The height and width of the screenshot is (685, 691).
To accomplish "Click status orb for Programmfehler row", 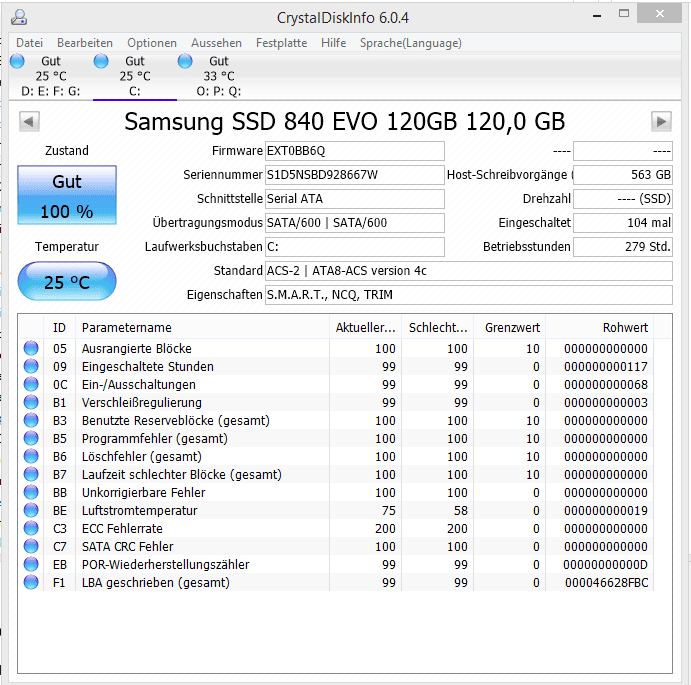I will 31,439.
